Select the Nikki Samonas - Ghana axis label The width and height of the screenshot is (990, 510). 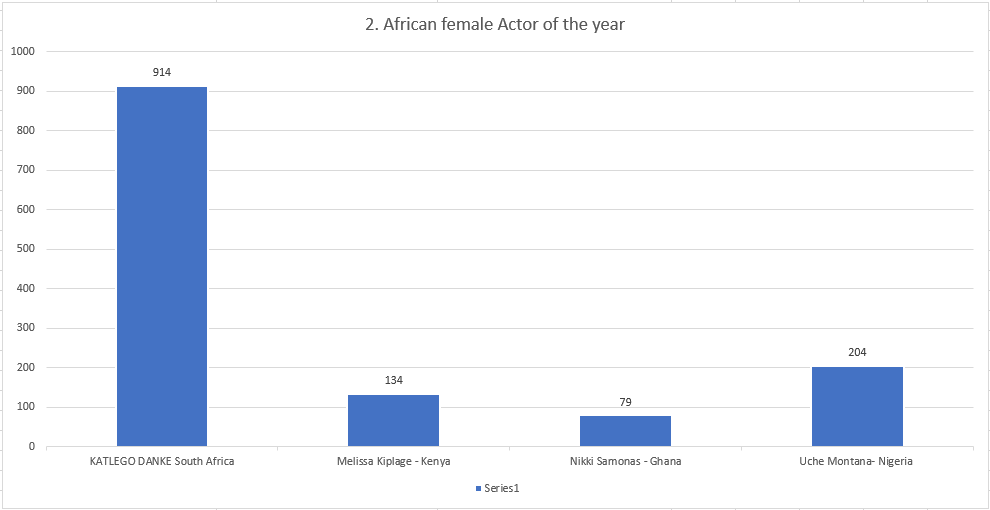pyautogui.click(x=625, y=462)
